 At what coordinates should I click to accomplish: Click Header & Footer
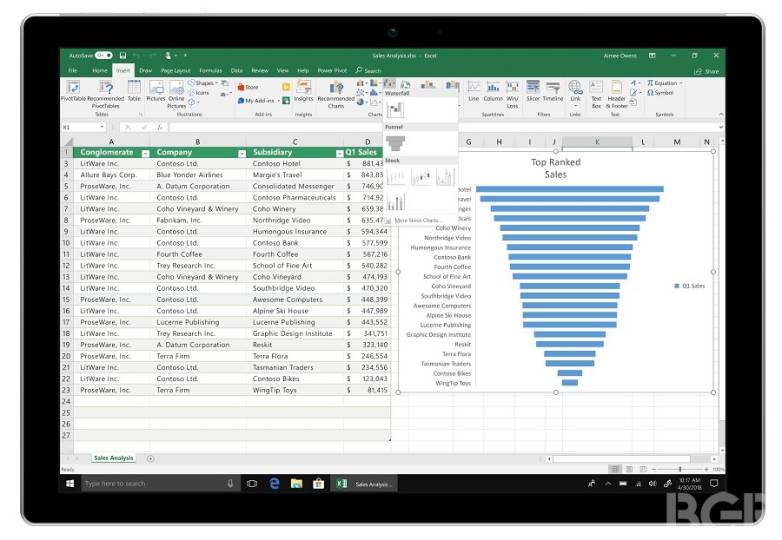[x=617, y=94]
